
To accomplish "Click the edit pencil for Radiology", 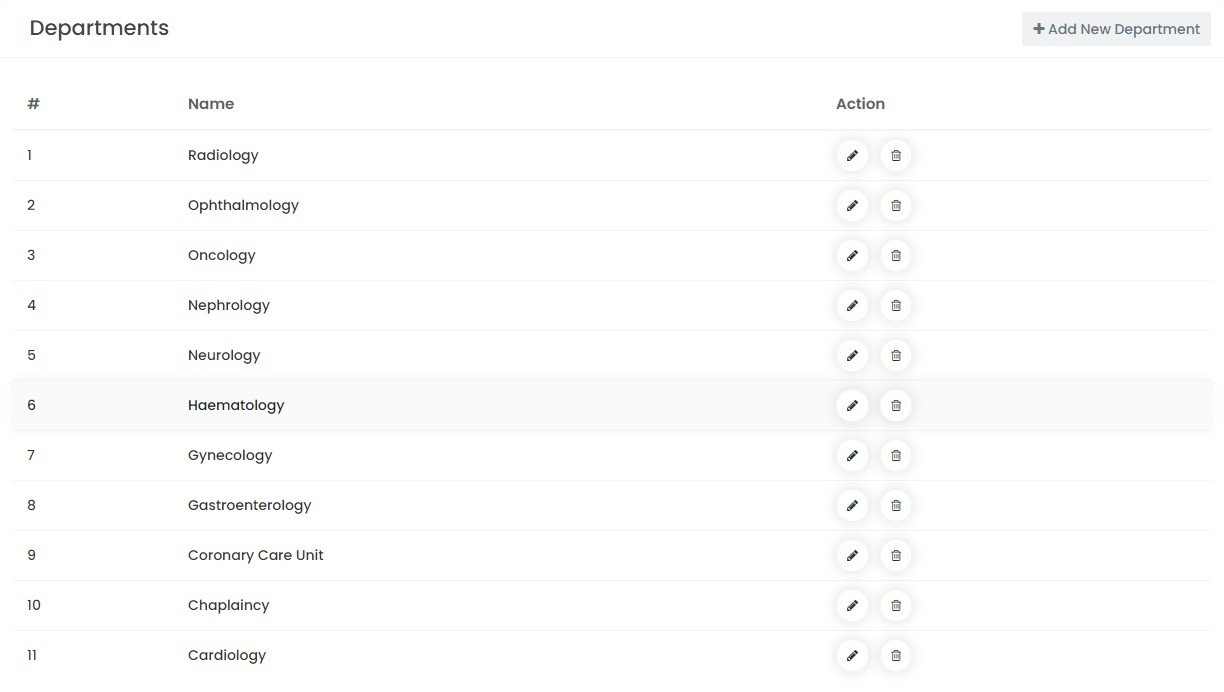I will (852, 155).
